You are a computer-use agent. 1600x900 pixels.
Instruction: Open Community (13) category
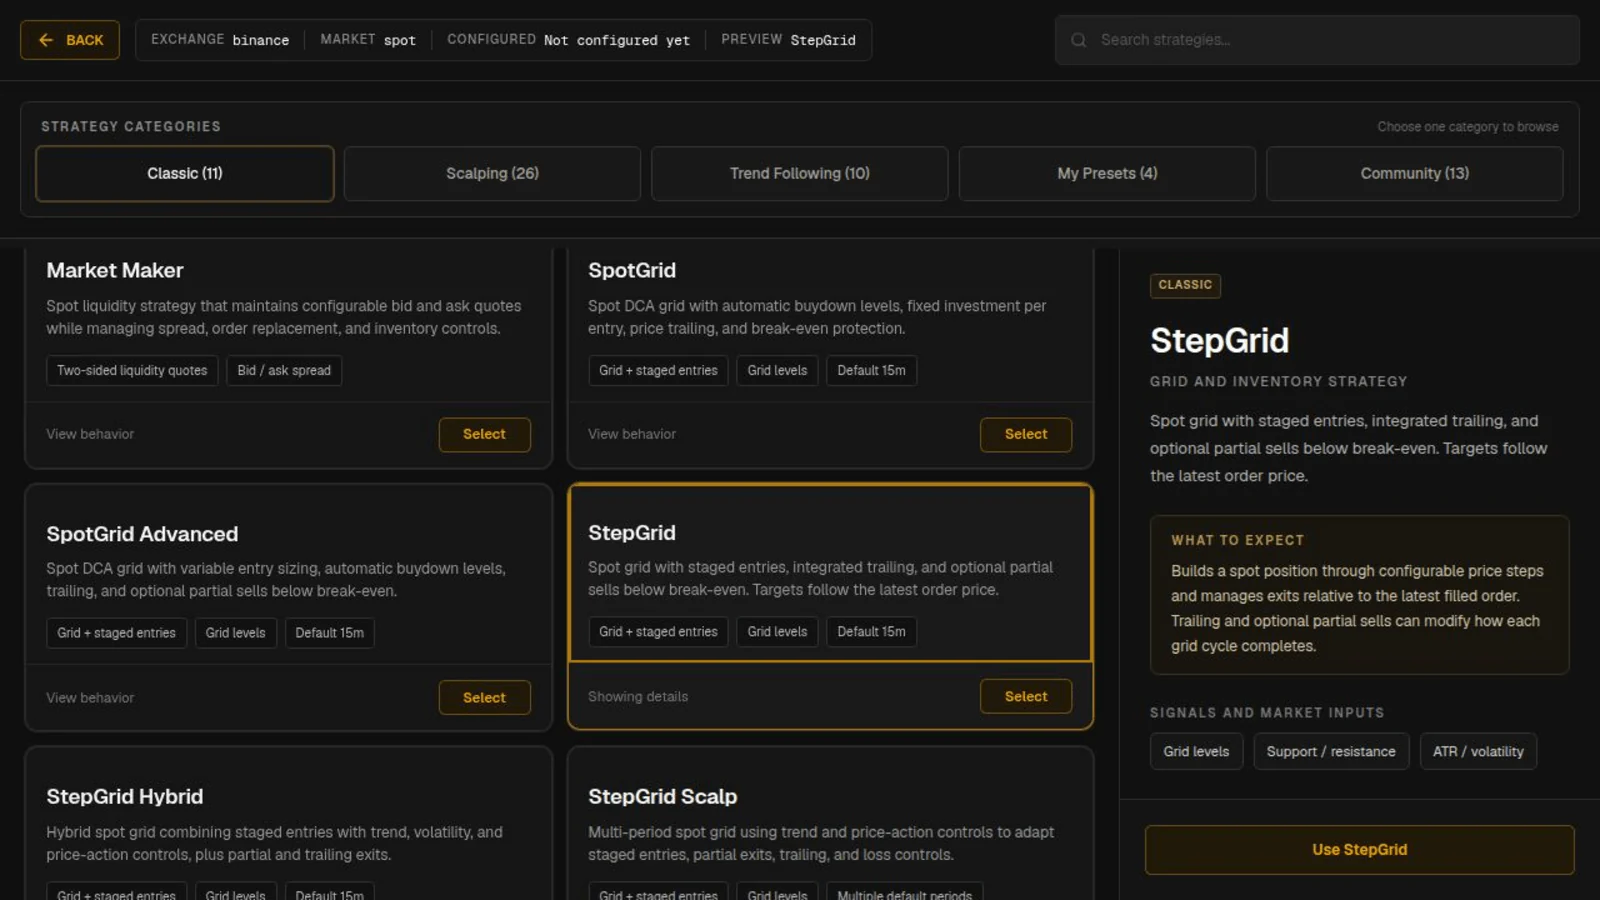[1414, 174]
